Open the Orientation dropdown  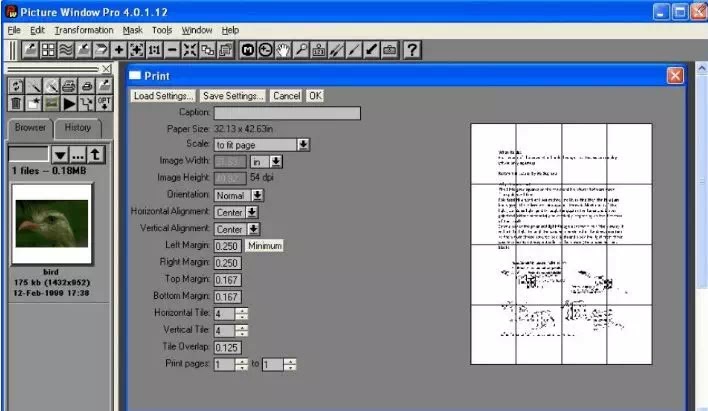coord(239,196)
